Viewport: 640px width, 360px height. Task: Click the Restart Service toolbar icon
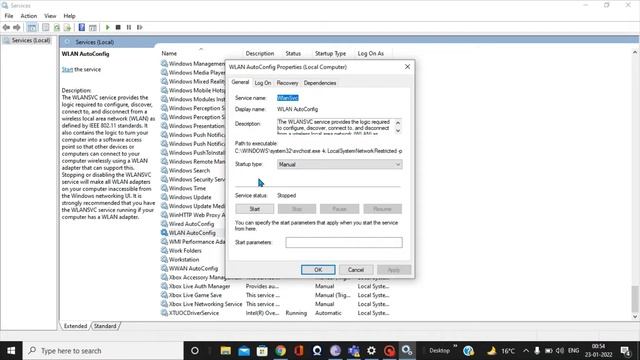(140, 27)
